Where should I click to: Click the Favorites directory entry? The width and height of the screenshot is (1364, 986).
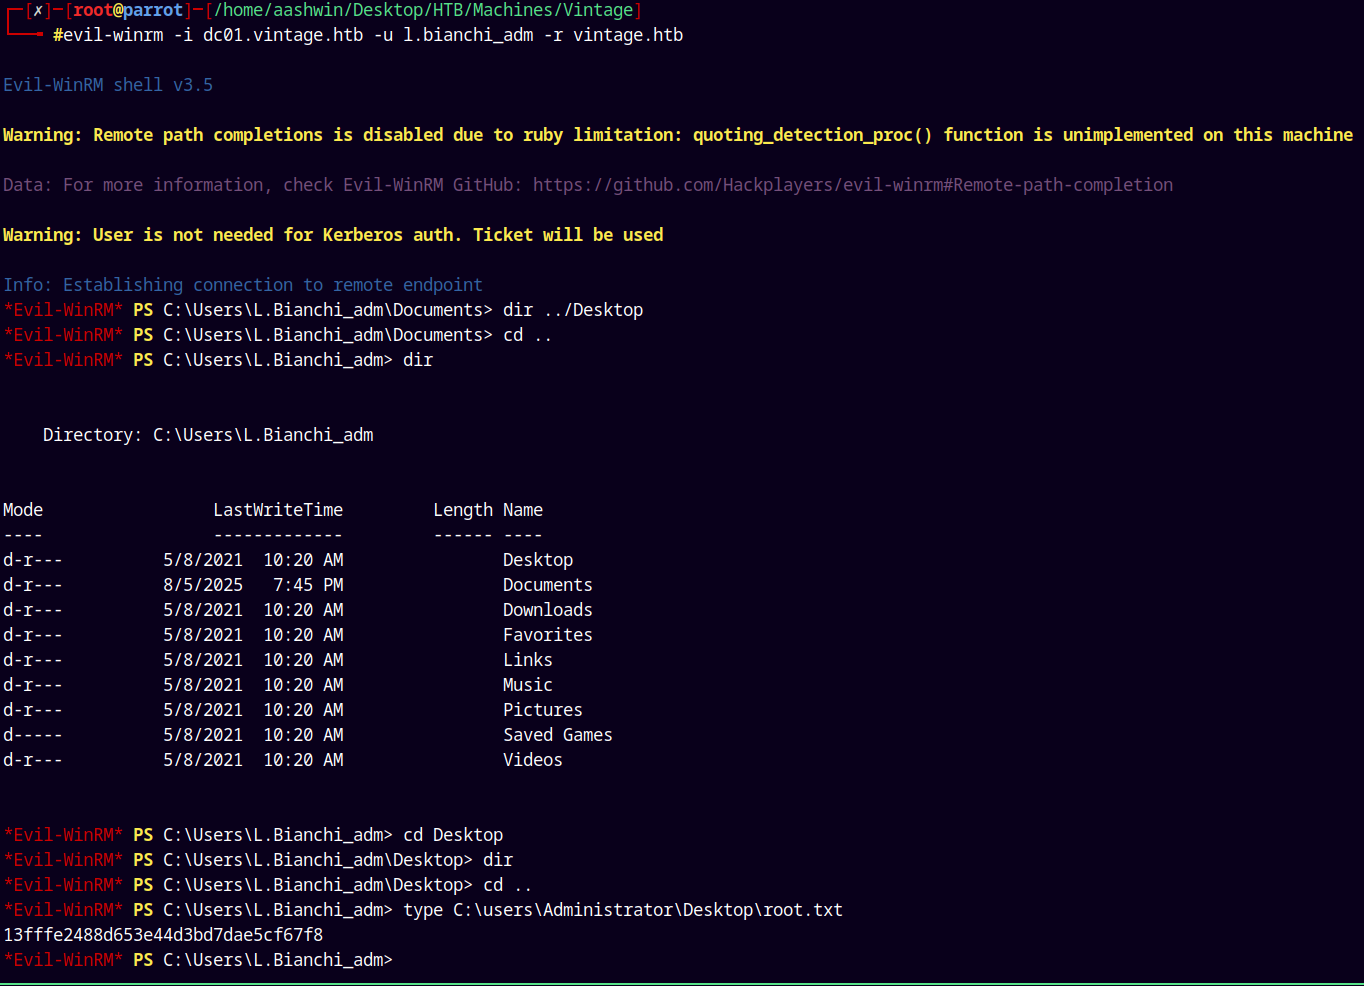(548, 635)
